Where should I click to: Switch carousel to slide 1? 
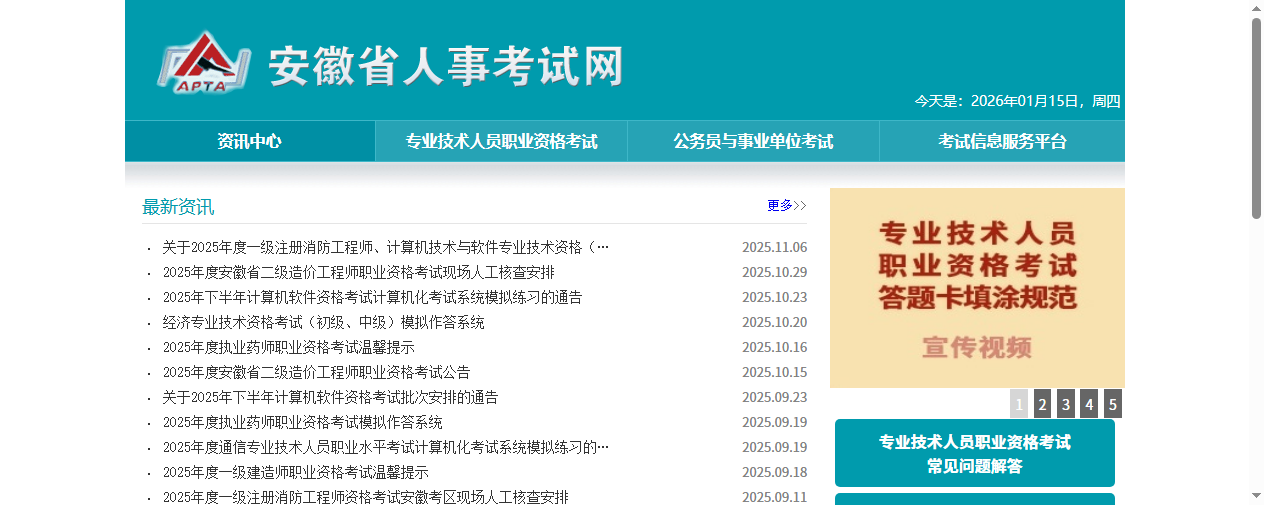tap(1019, 404)
